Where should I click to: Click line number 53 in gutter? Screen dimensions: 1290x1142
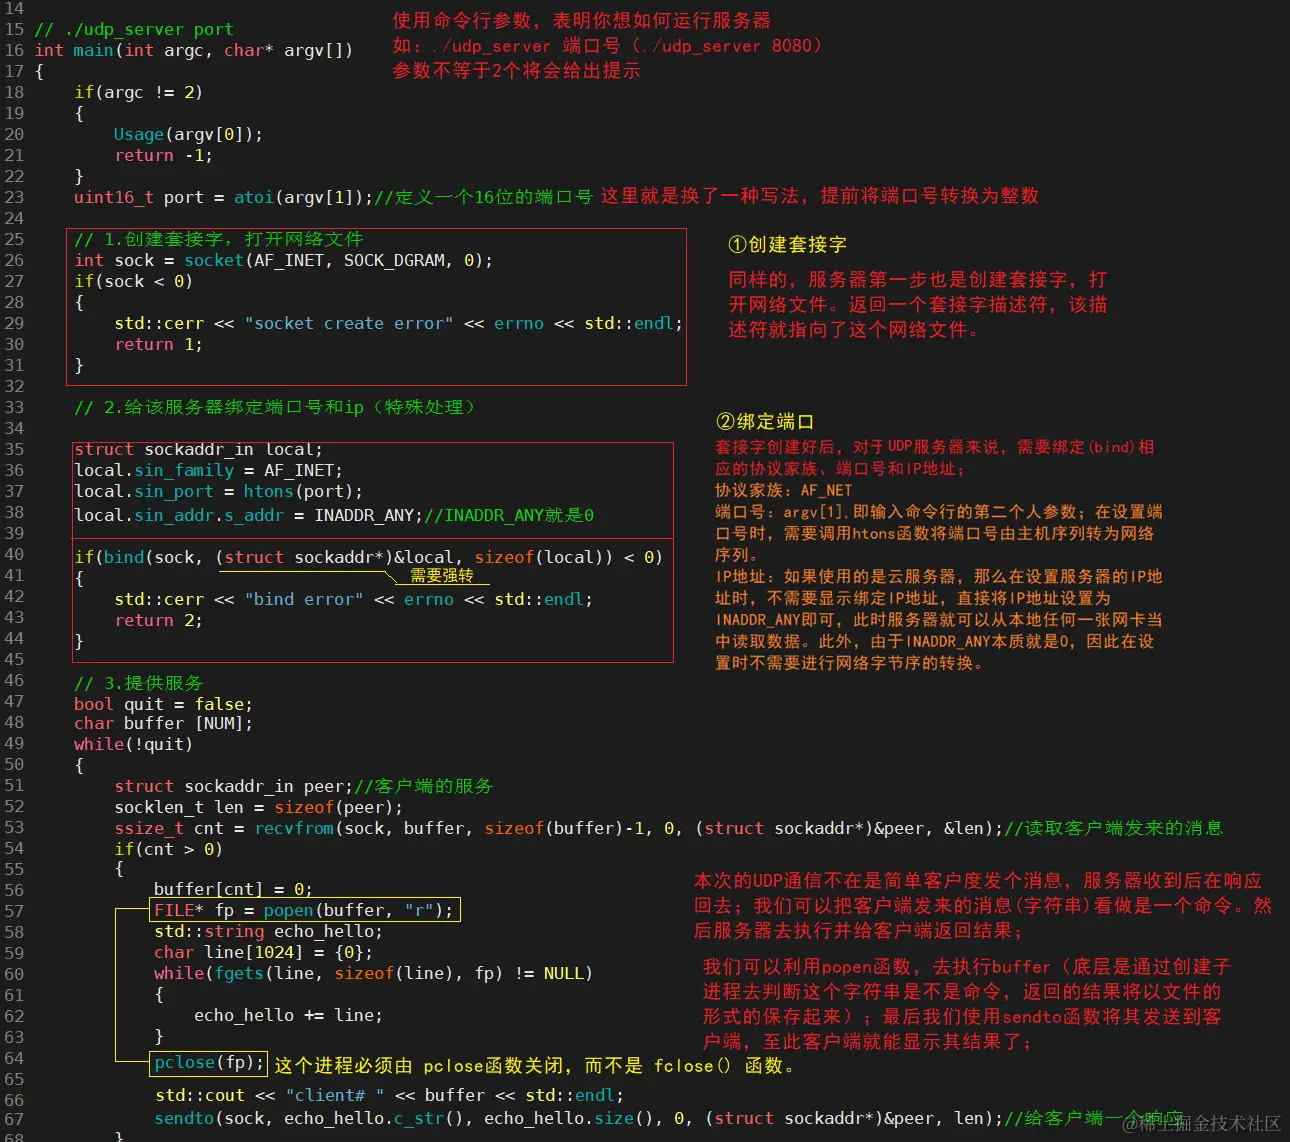[x=14, y=827]
